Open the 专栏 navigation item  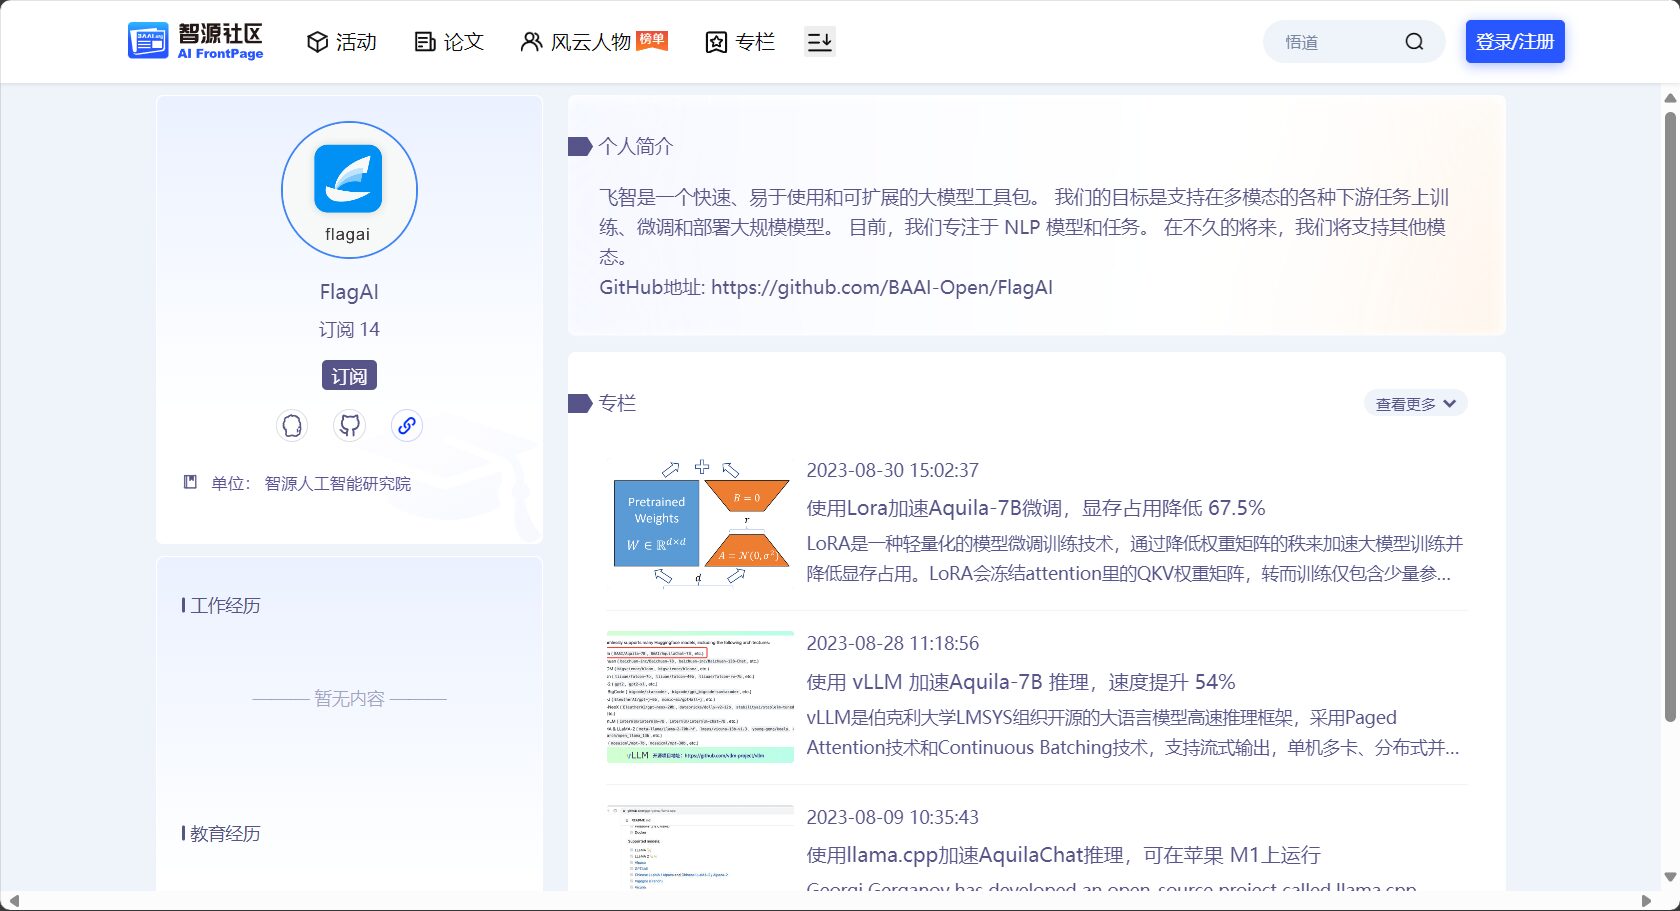(740, 42)
